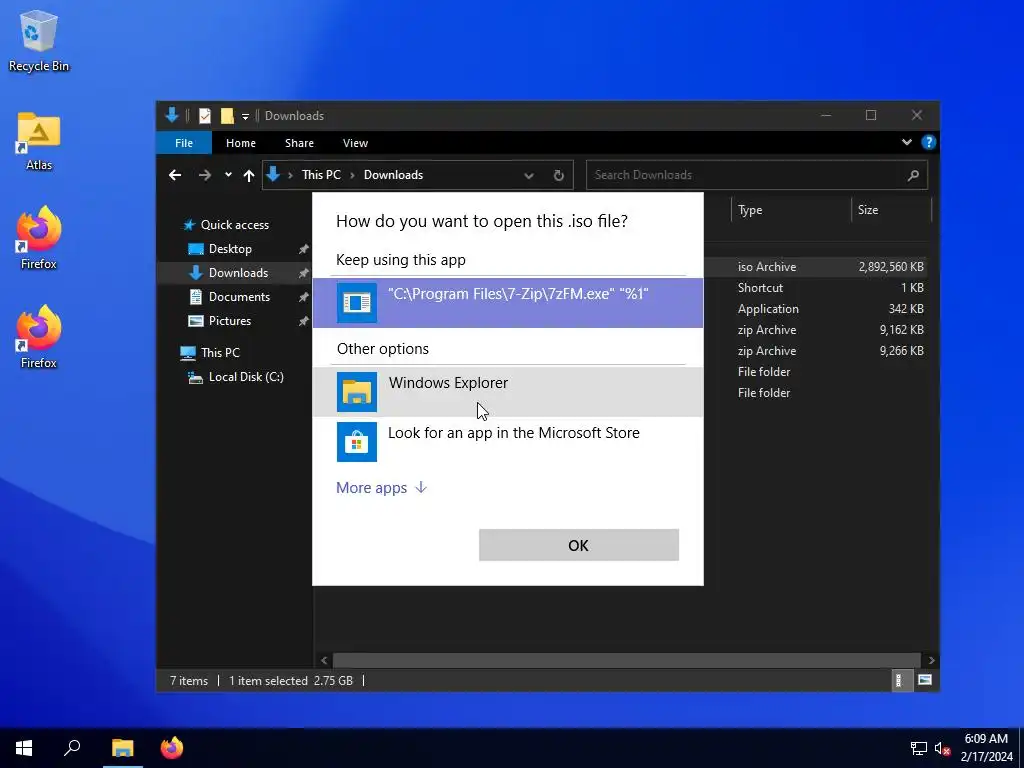Open Desktop in the navigation pane

(230, 249)
